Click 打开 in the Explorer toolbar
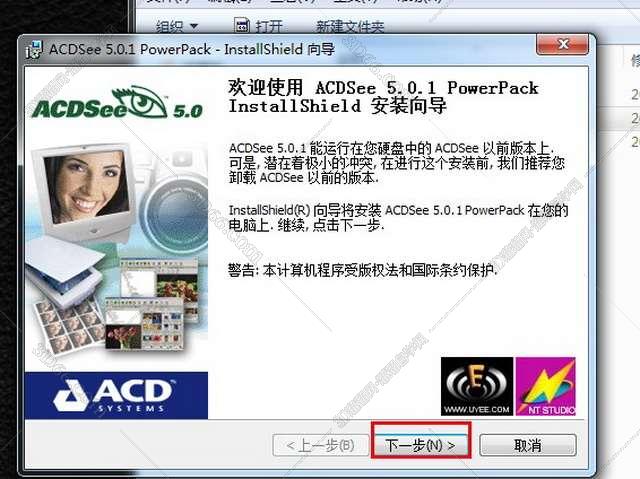 pyautogui.click(x=269, y=27)
